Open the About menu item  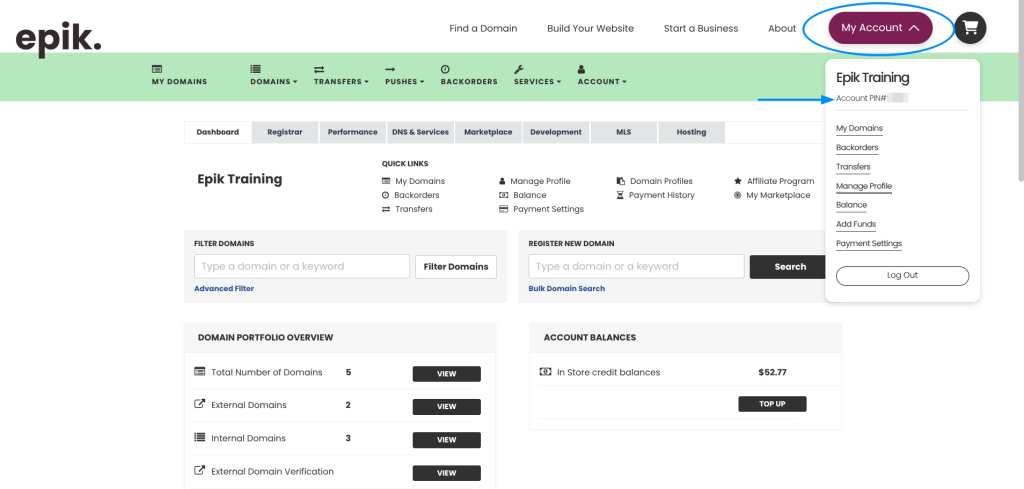click(782, 28)
